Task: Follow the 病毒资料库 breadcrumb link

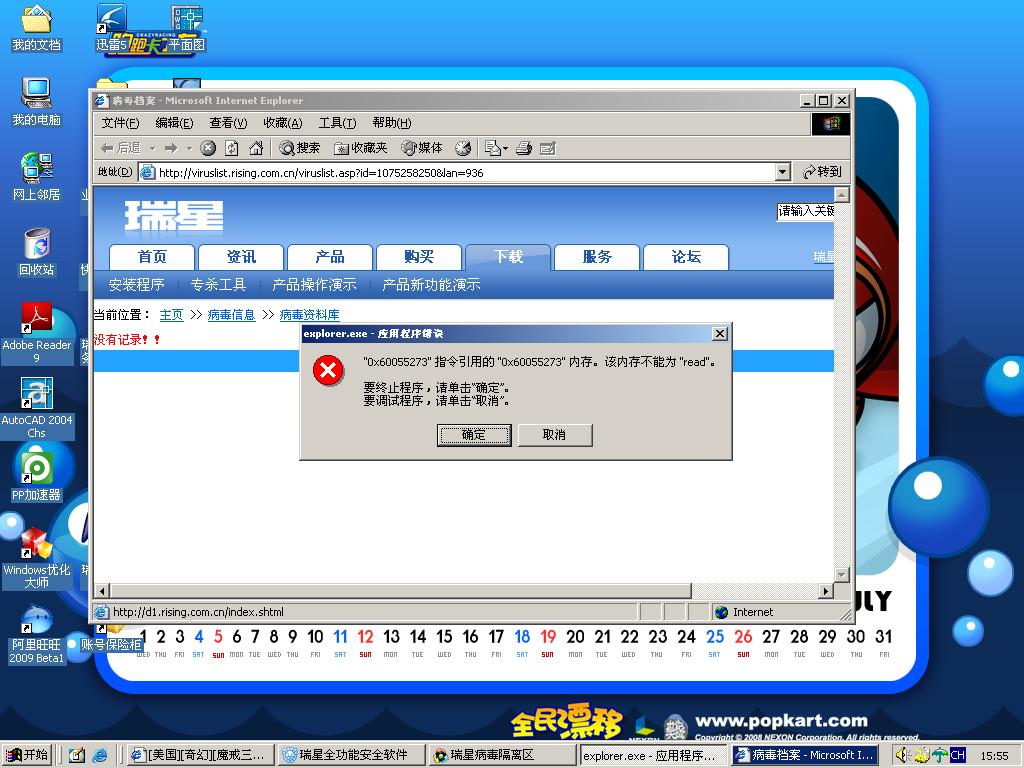Action: 310,315
